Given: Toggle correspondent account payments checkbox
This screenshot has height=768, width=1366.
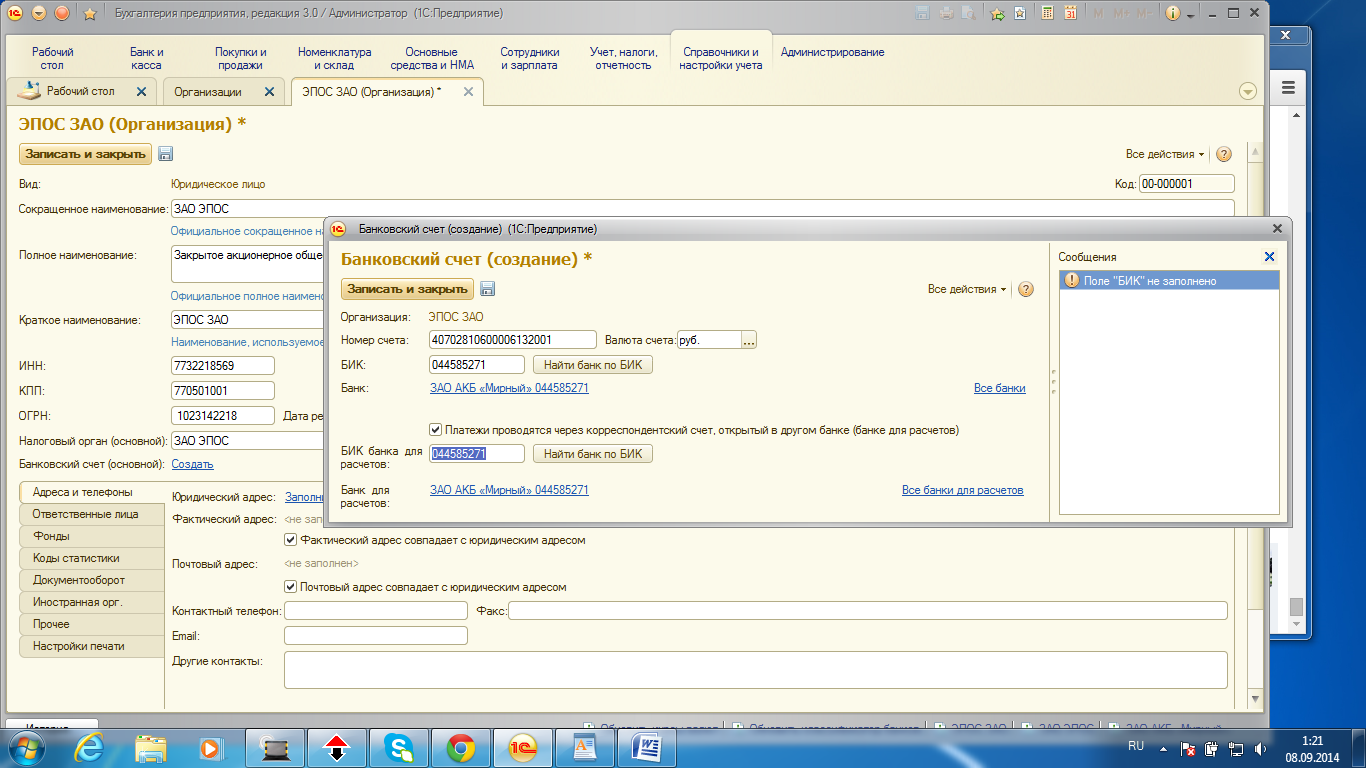Looking at the screenshot, I should coord(436,430).
